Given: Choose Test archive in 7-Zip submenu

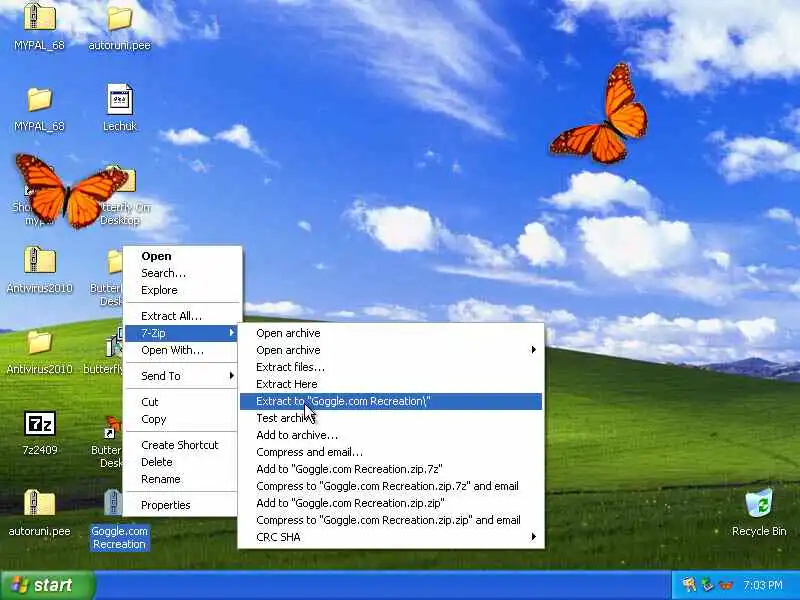Looking at the screenshot, I should pos(391,418).
